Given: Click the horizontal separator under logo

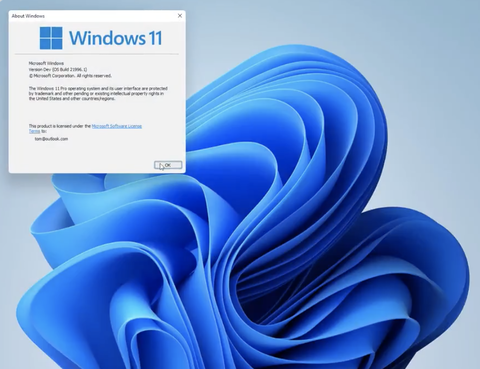Looking at the screenshot, I should [97, 54].
